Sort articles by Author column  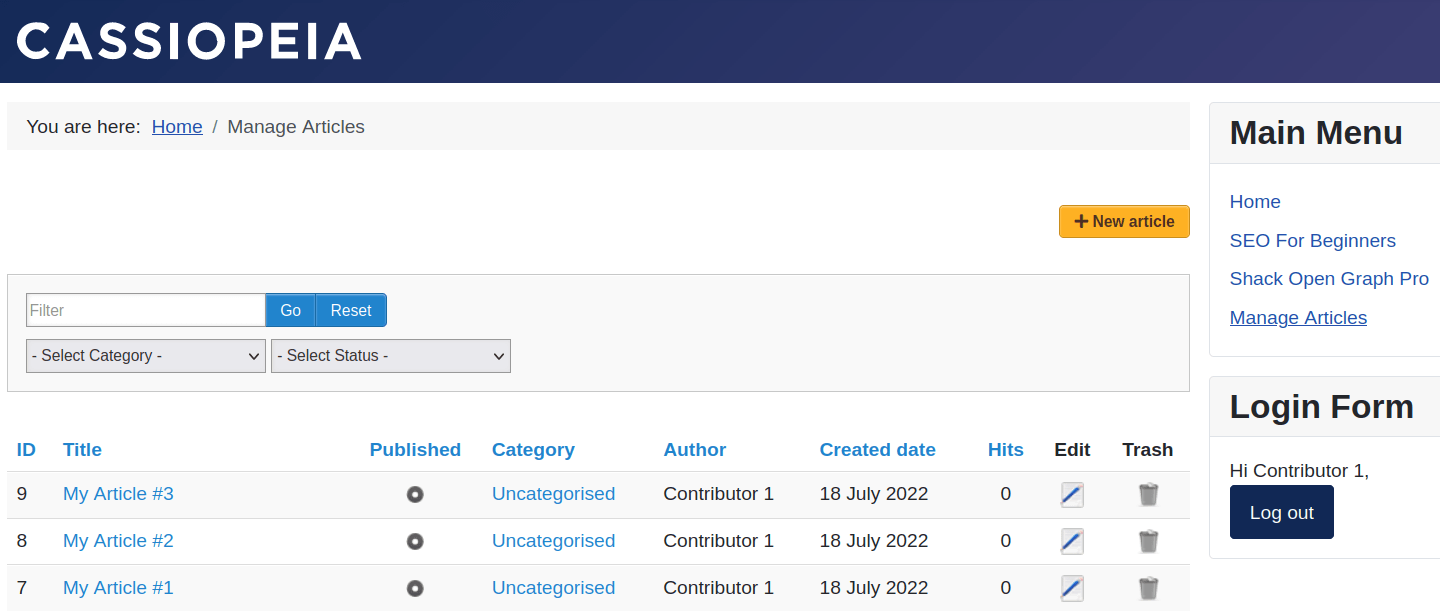coord(695,450)
